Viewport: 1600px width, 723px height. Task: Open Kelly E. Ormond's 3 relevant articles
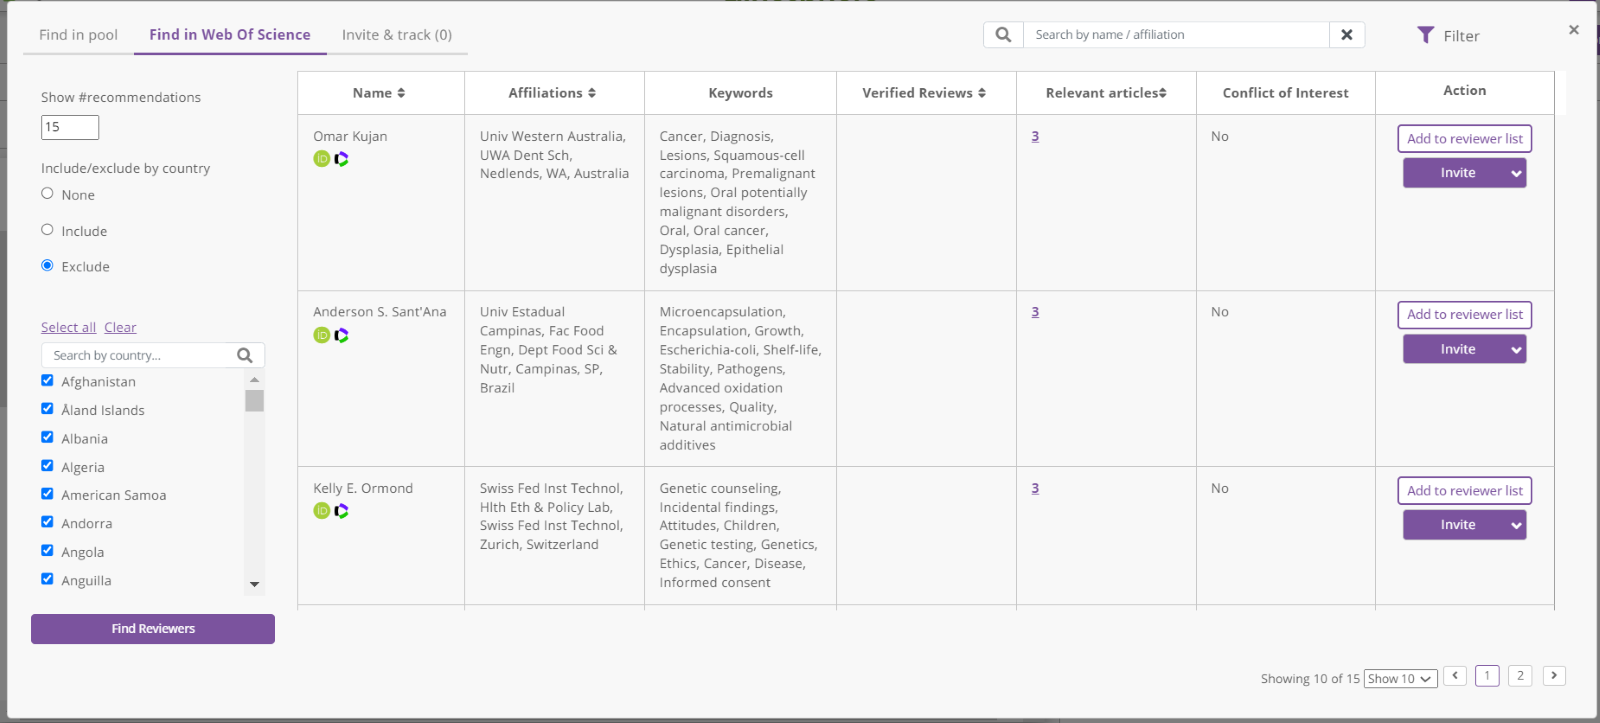(x=1035, y=489)
